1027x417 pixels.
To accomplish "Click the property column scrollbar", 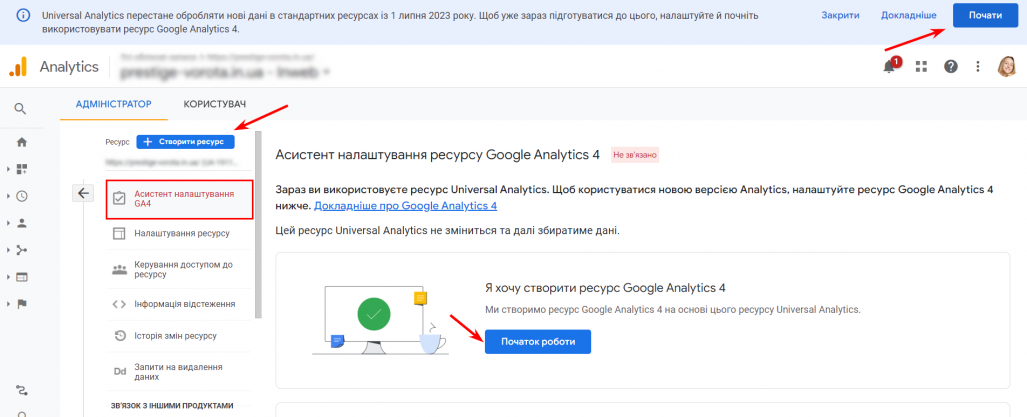I will 258,225.
